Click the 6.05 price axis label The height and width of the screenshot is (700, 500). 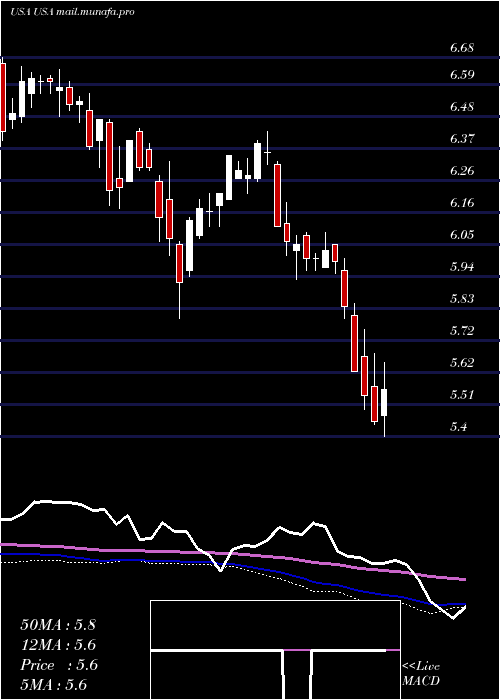click(x=462, y=234)
